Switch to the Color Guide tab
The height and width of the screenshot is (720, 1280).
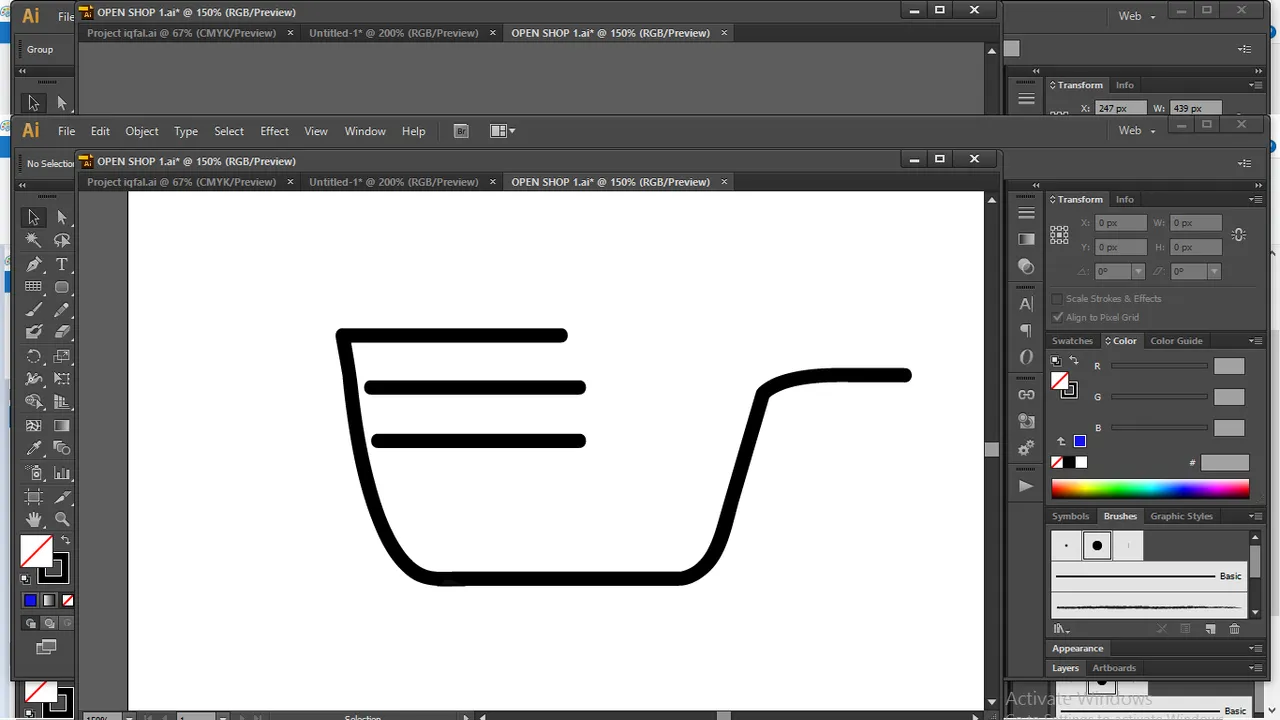pos(1176,341)
